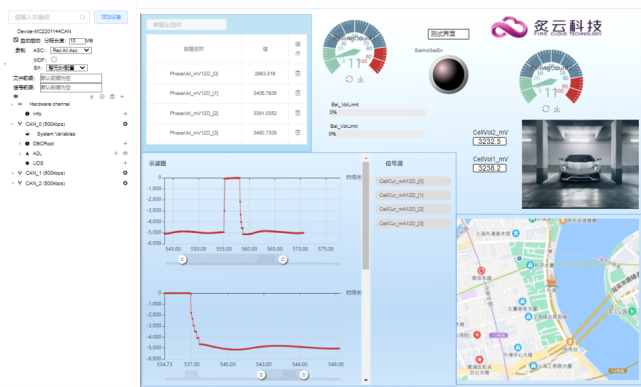The height and width of the screenshot is (387, 641).
Task: Expand the A2L node
Action: (x=20, y=153)
